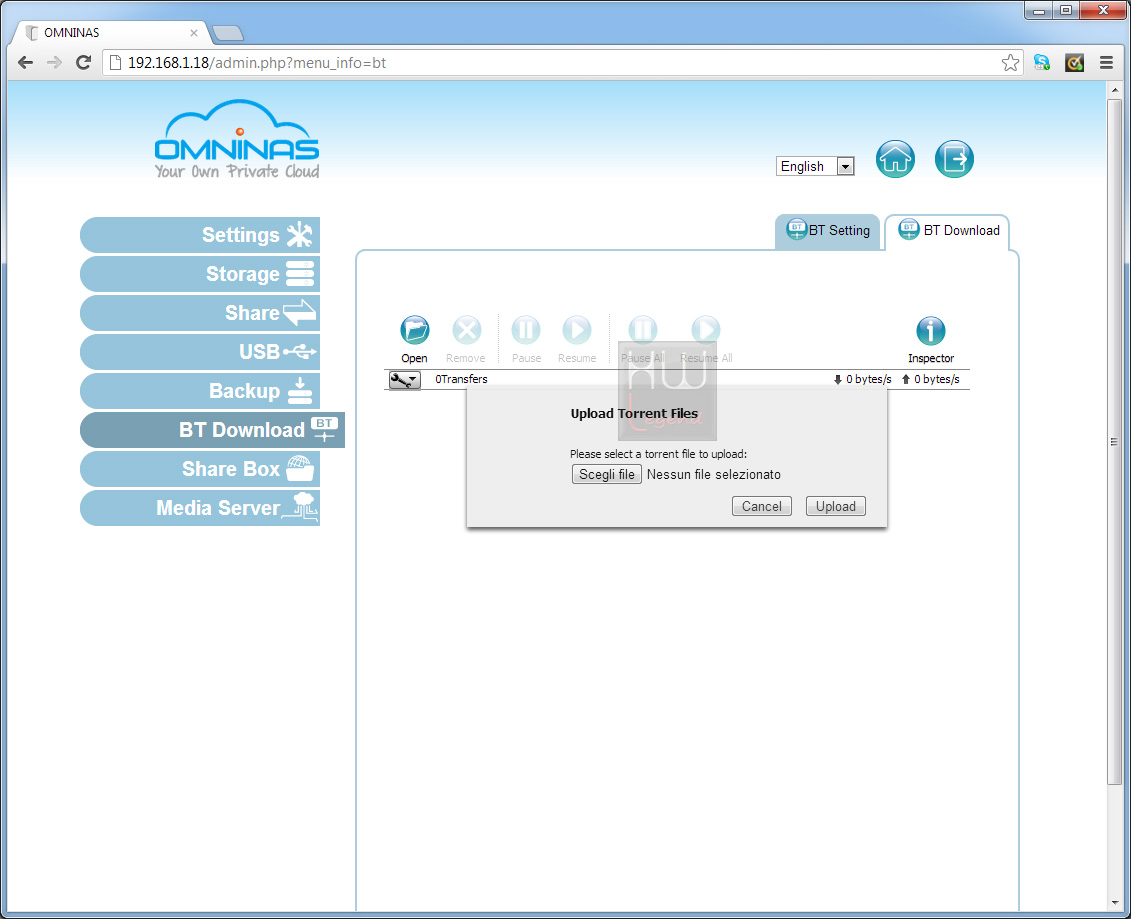Open the Settings sidebar menu
The image size is (1131, 919).
[200, 235]
